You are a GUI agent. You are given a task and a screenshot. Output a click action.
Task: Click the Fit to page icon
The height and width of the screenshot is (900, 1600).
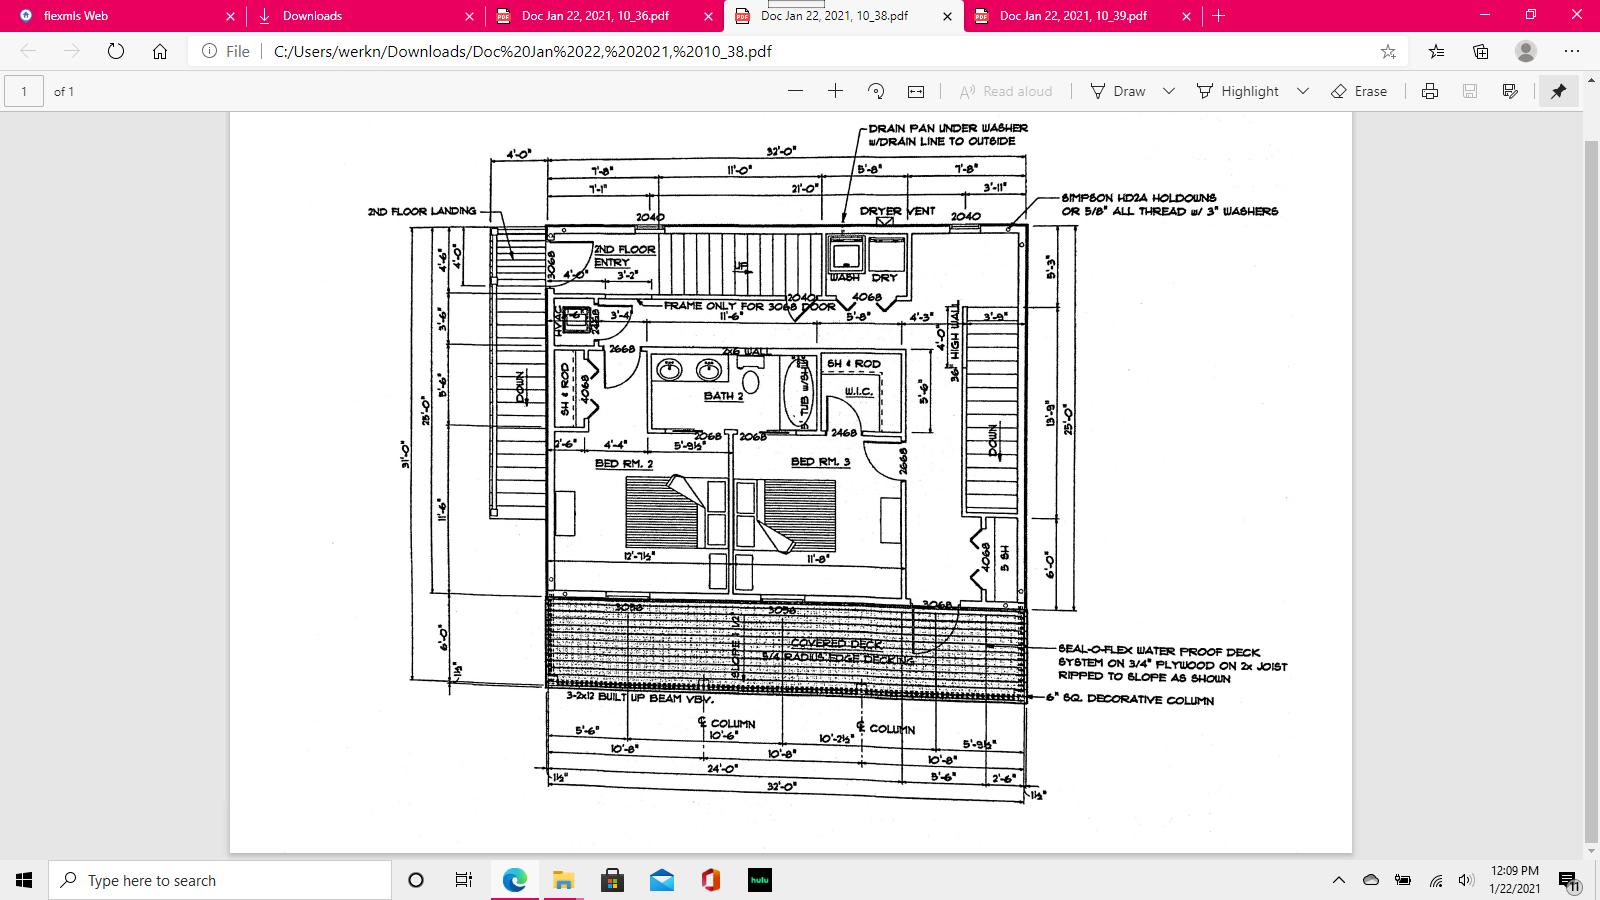915,91
